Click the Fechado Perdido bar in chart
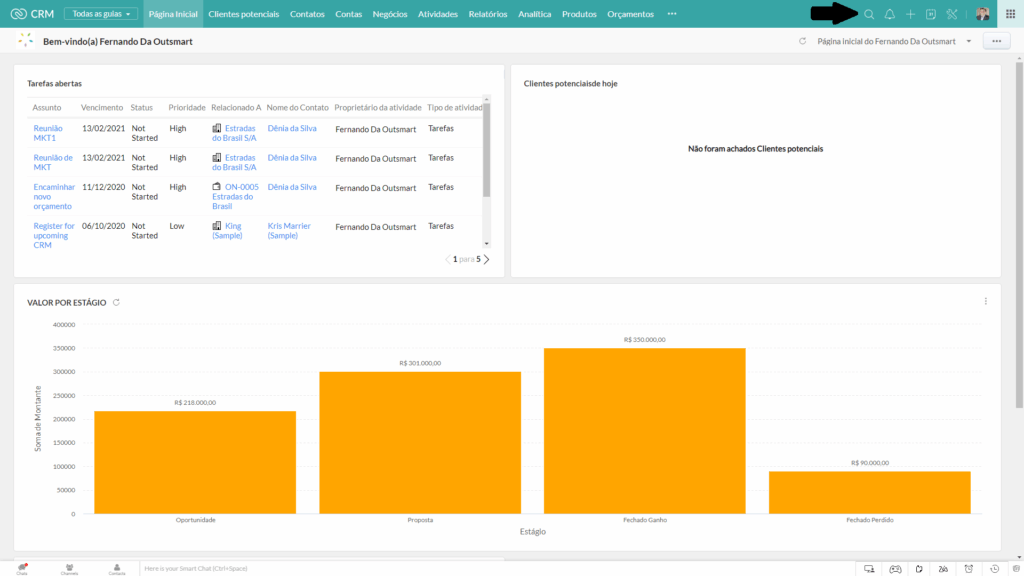1024x576 pixels. pyautogui.click(x=870, y=492)
